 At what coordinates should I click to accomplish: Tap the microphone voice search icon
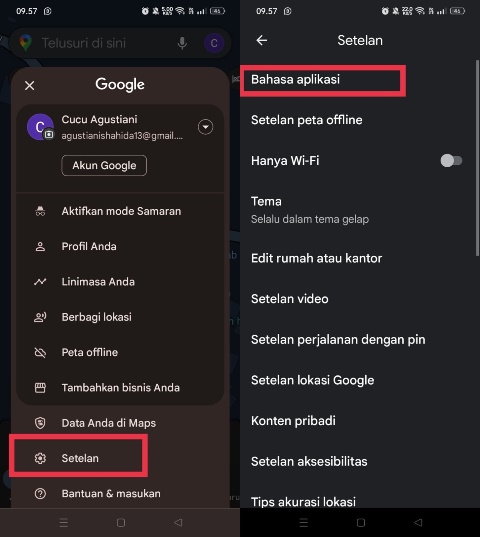(x=182, y=43)
